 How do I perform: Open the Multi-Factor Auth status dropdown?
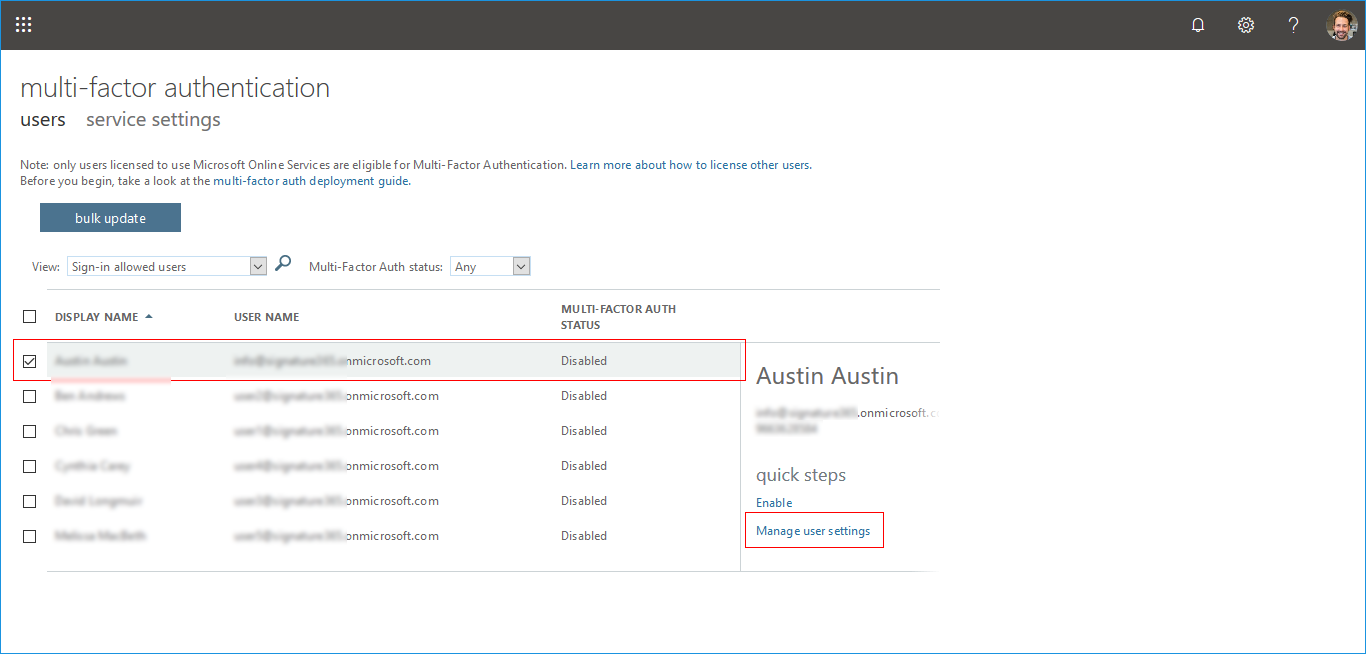[520, 267]
